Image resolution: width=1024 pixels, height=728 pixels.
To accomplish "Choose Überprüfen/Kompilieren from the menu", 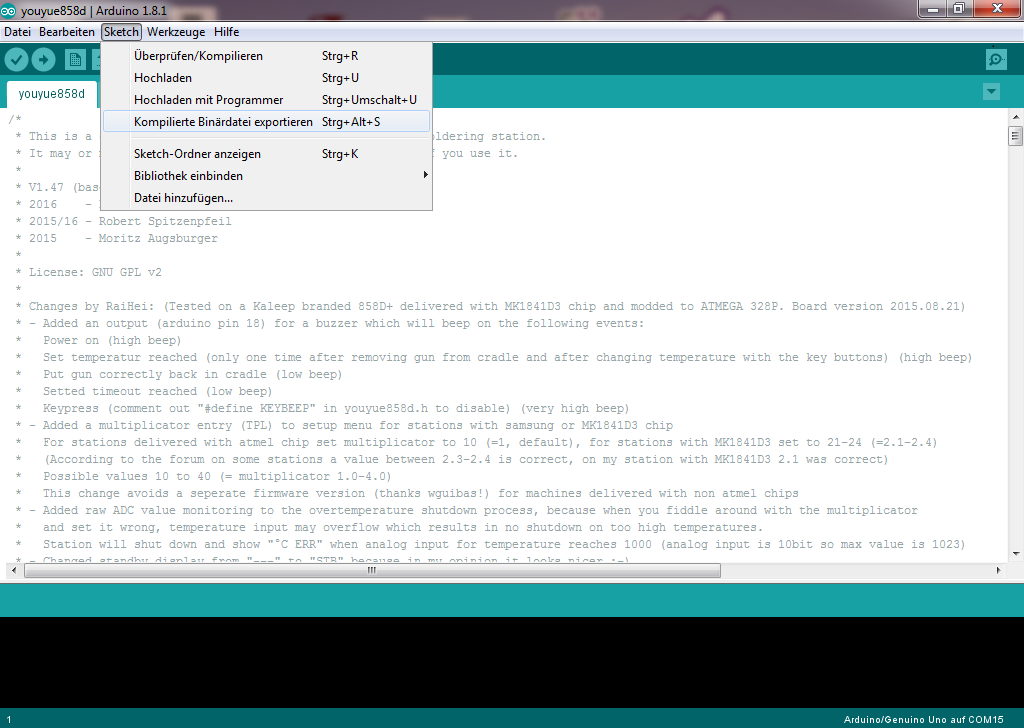I will (x=266, y=56).
